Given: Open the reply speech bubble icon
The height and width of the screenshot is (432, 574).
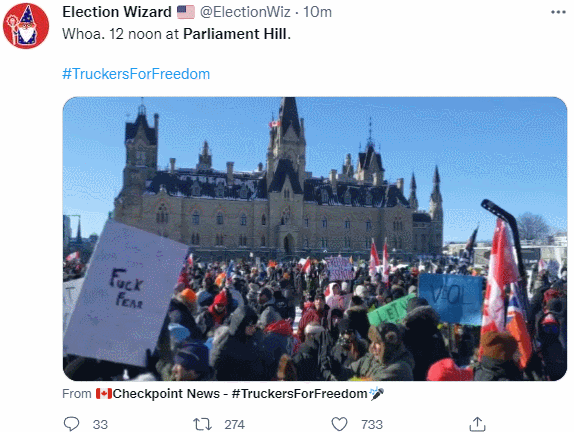Looking at the screenshot, I should click(x=71, y=424).
